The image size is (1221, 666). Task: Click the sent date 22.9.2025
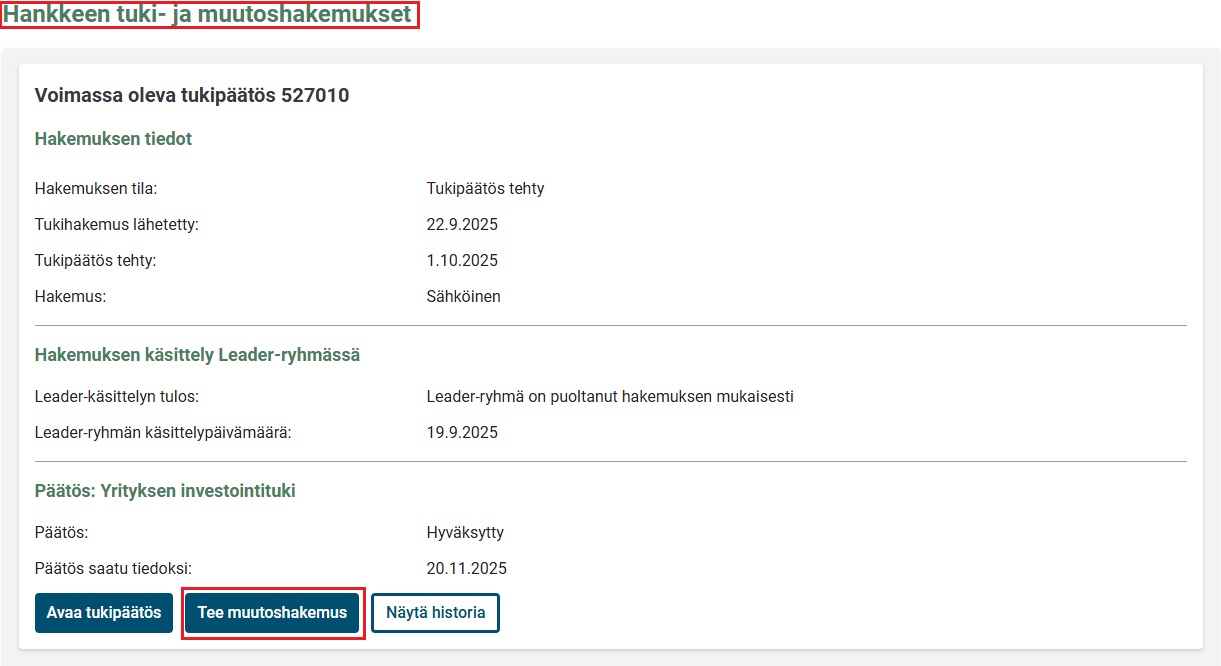pyautogui.click(x=460, y=224)
